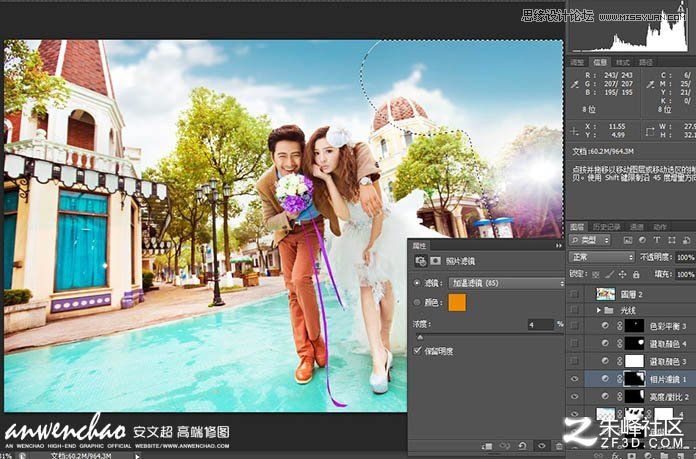Click lock position icon in Layers panel
The height and width of the screenshot is (459, 696).
(x=622, y=275)
